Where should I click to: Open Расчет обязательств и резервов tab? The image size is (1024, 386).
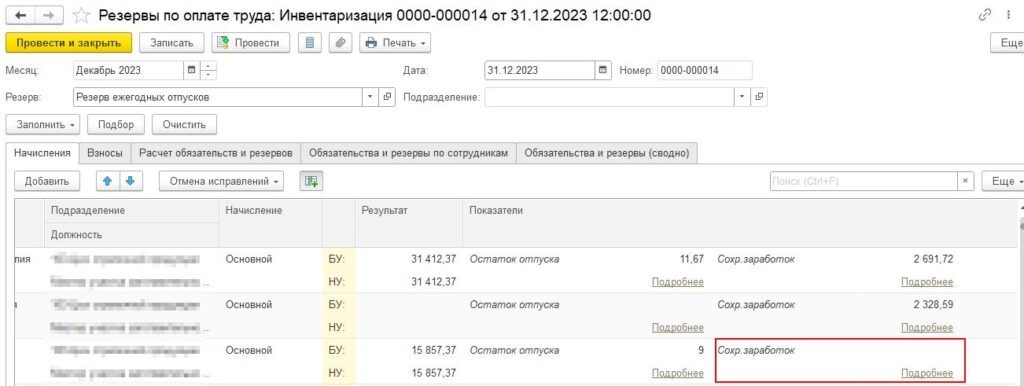(x=216, y=153)
